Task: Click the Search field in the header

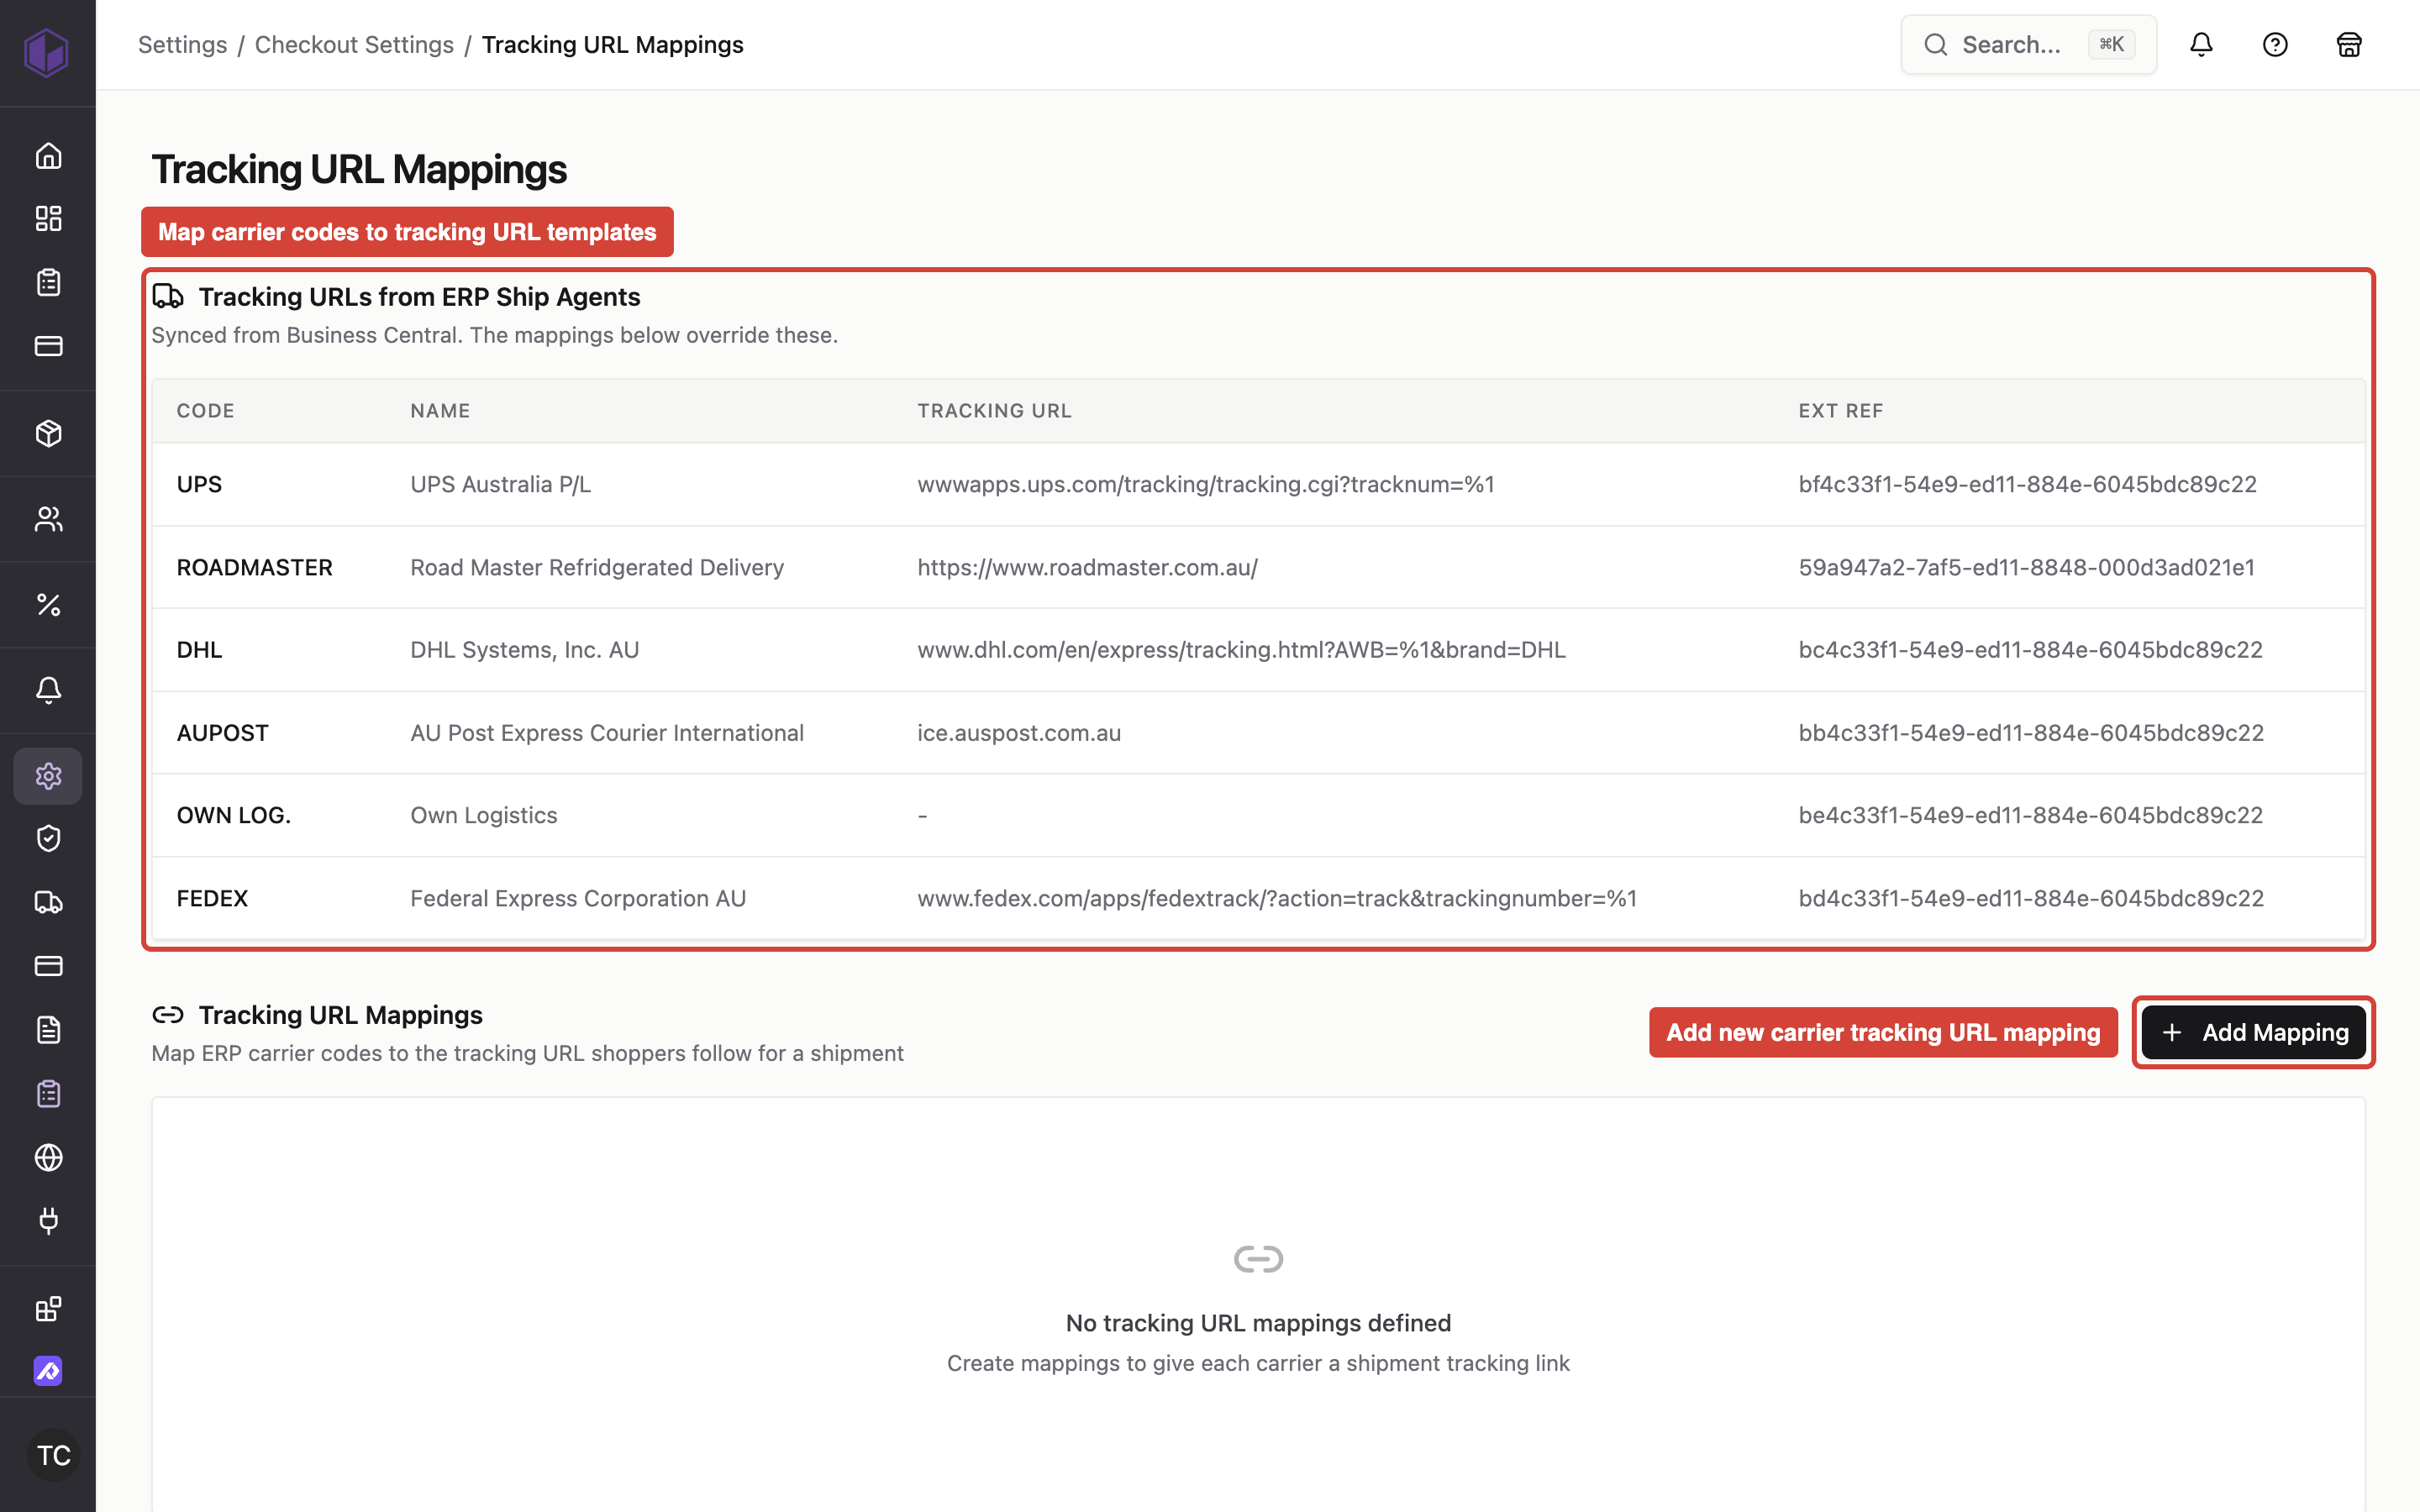Action: (x=2028, y=45)
